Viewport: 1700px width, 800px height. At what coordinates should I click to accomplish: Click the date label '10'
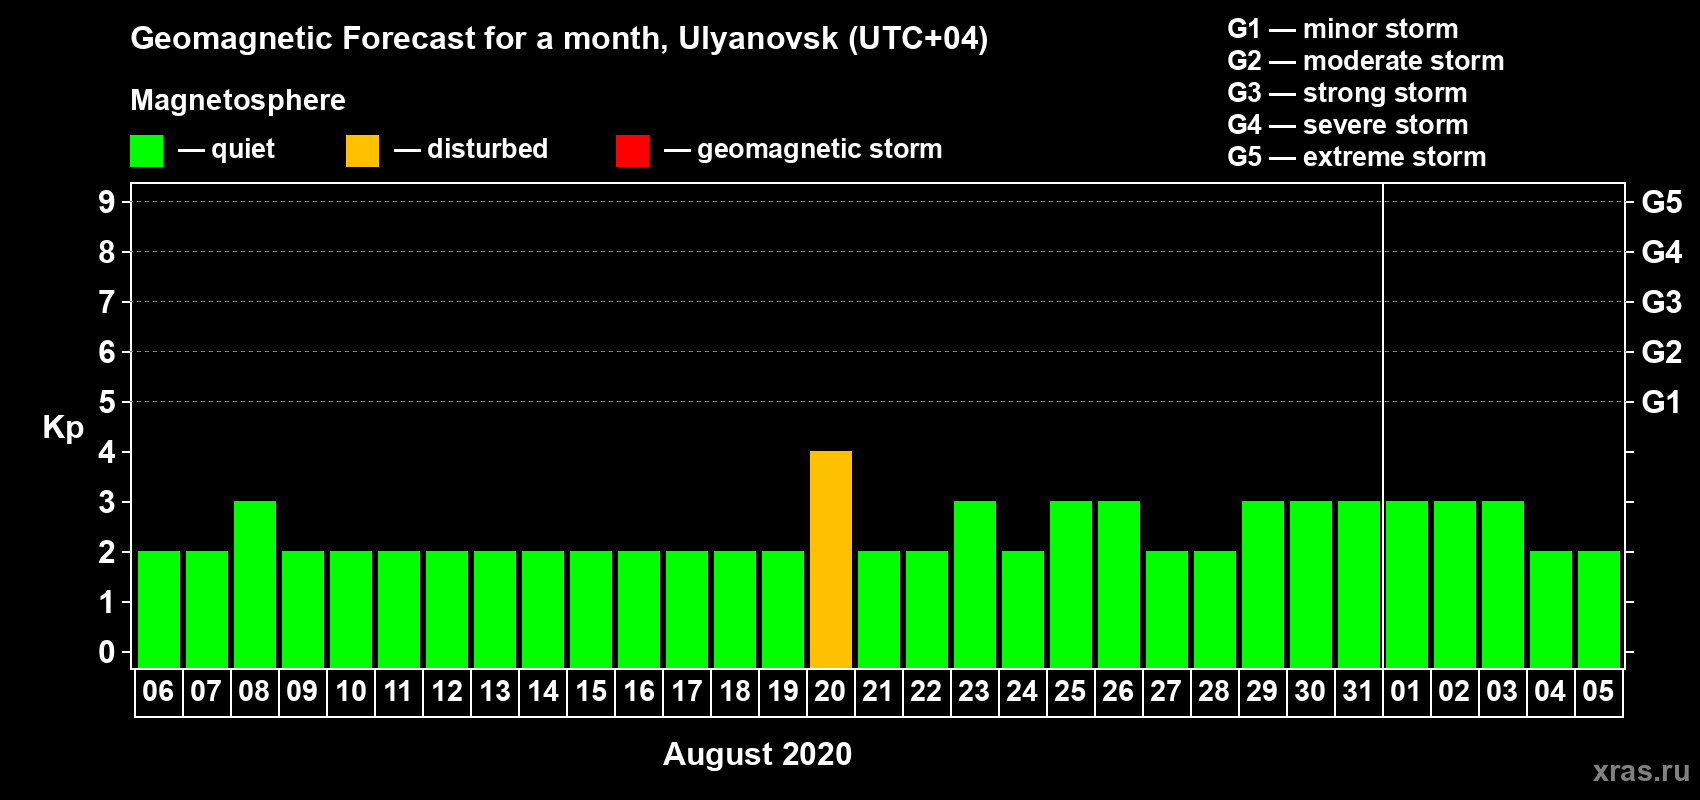pyautogui.click(x=350, y=691)
